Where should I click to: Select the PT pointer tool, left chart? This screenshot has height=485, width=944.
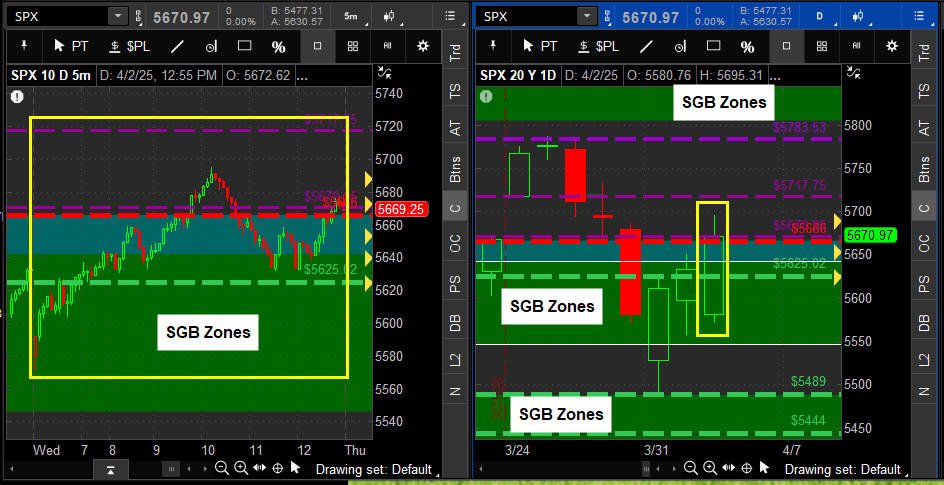pyautogui.click(x=70, y=46)
